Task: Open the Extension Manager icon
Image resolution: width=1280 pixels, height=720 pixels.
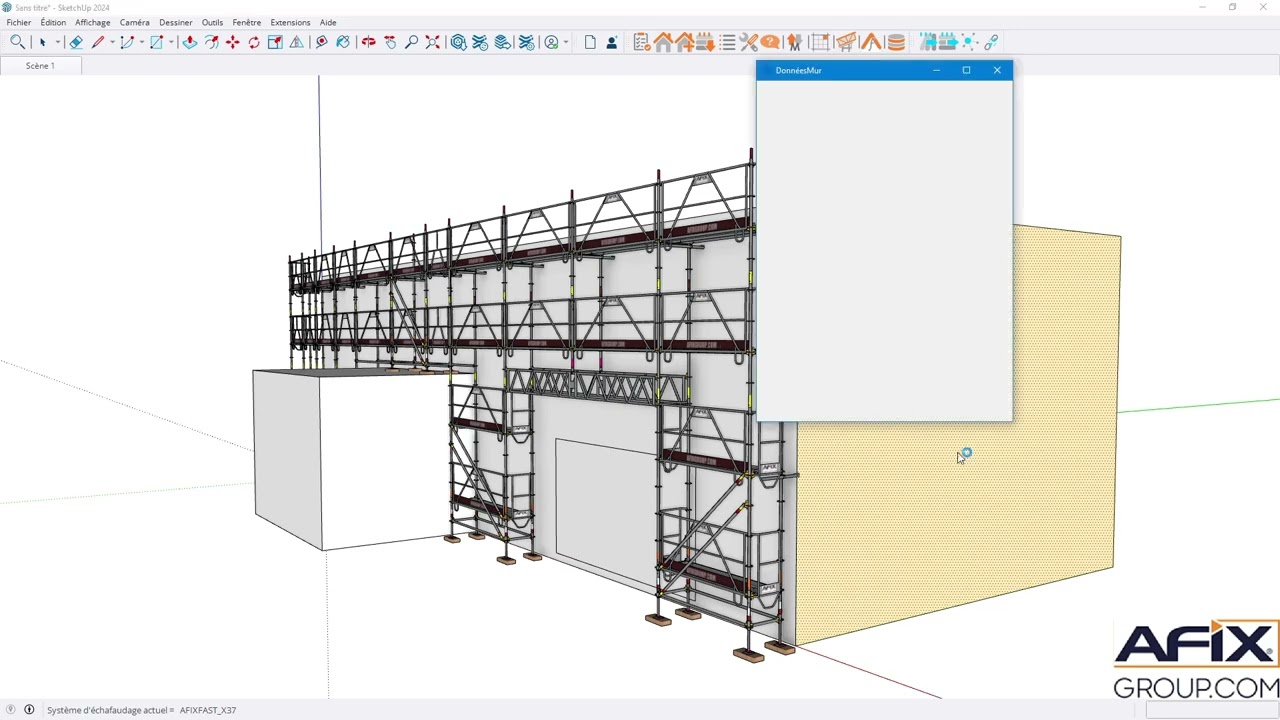Action: pyautogui.click(x=527, y=42)
